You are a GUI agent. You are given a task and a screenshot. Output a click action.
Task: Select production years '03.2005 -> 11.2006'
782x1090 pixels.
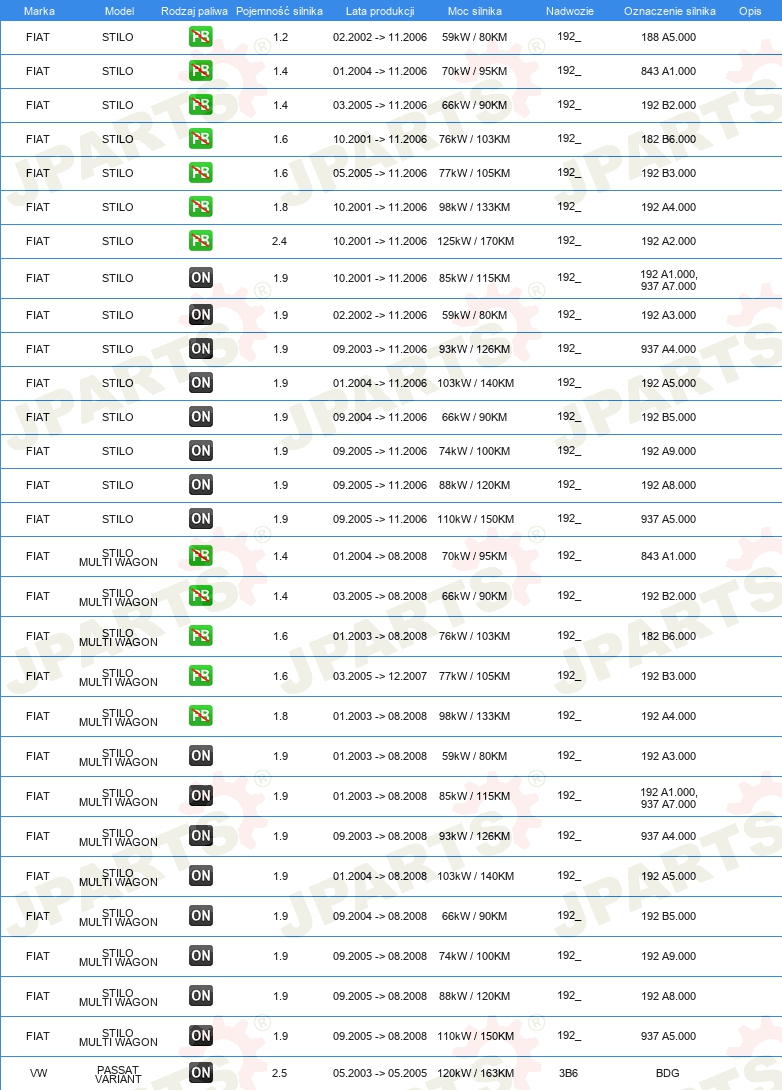(380, 105)
